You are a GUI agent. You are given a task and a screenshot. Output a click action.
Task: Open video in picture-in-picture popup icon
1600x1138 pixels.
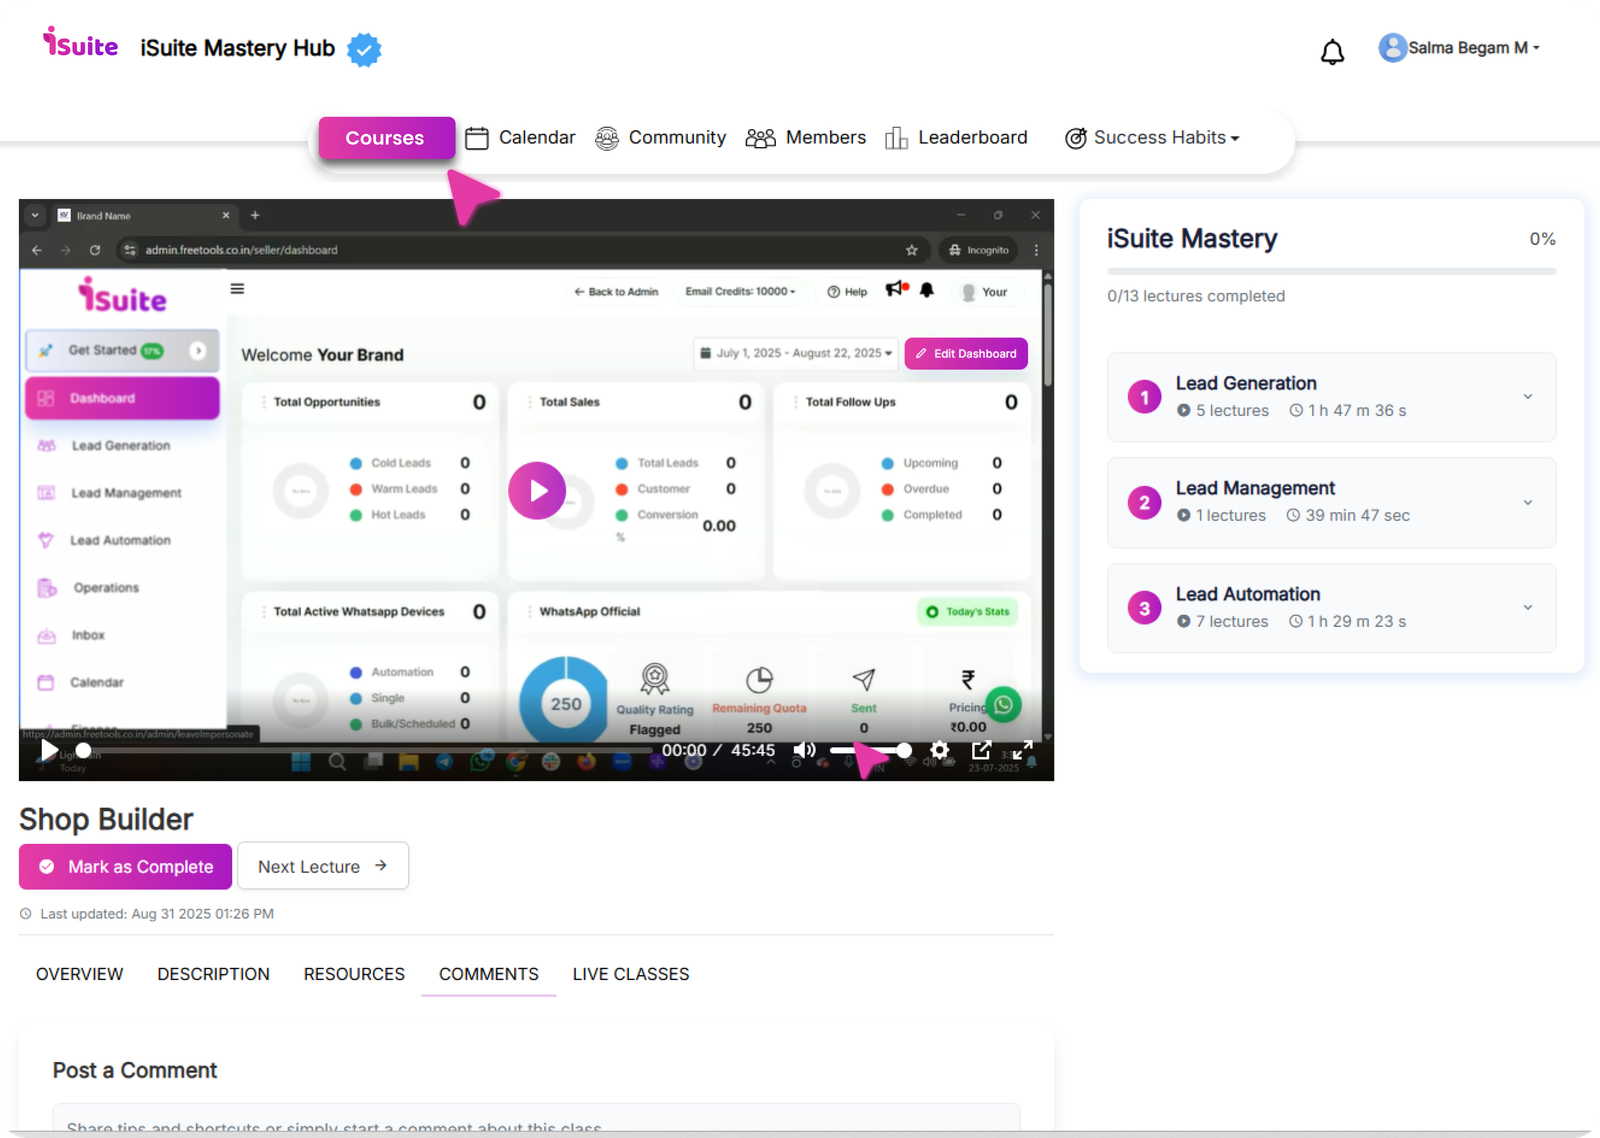point(981,750)
